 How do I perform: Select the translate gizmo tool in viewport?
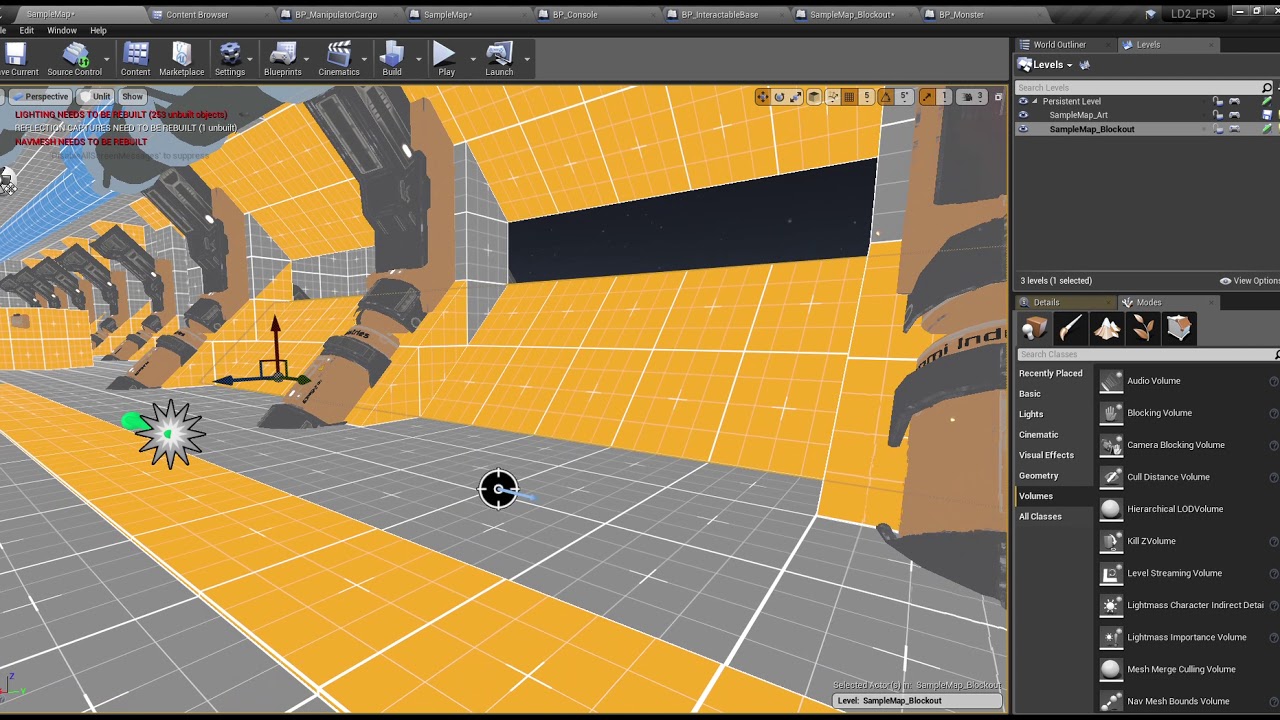tap(763, 97)
